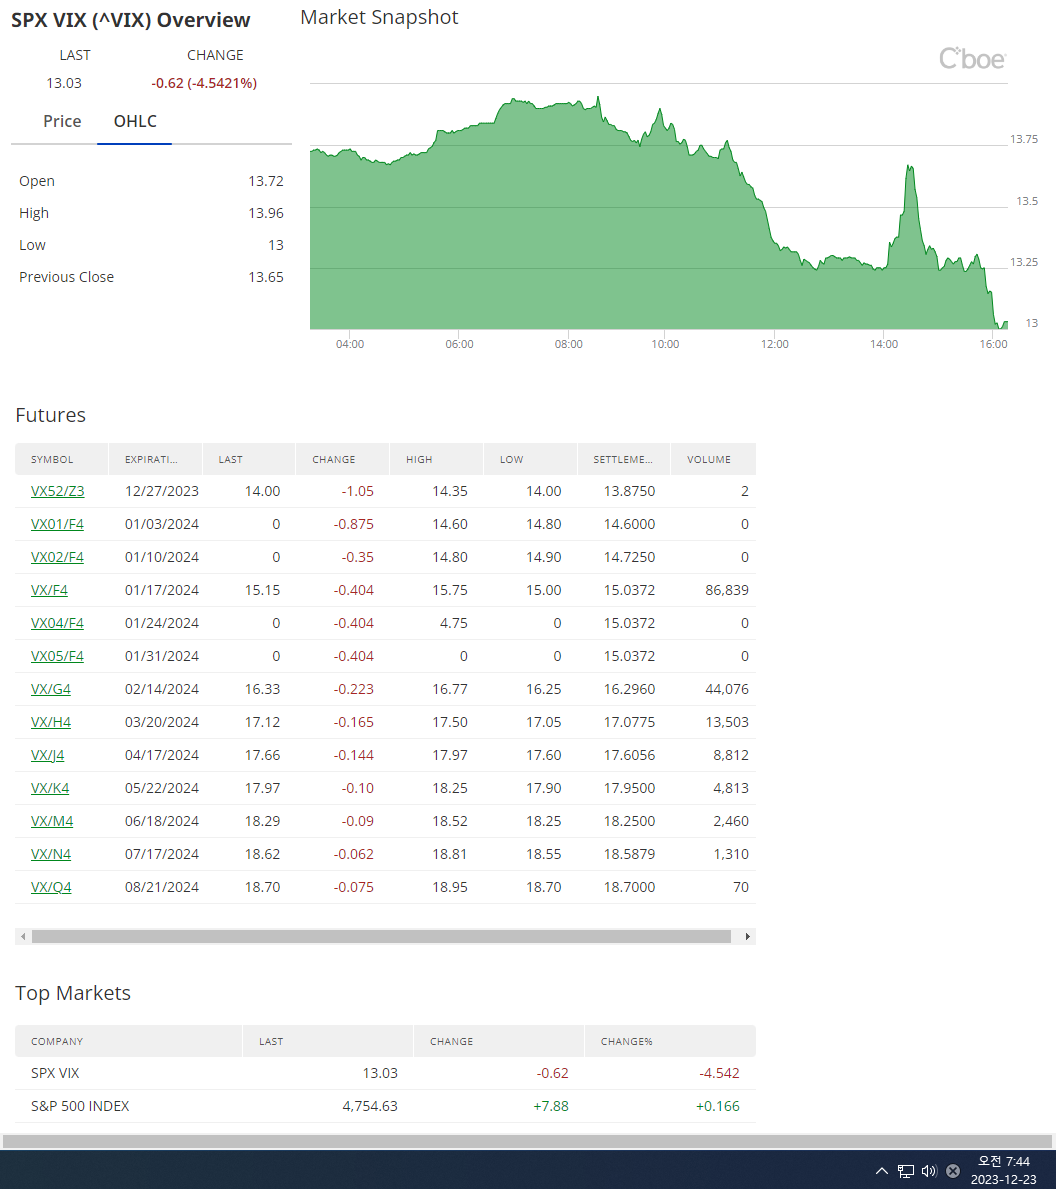Open the VX/N4 futures link
1056x1189 pixels.
coord(51,854)
